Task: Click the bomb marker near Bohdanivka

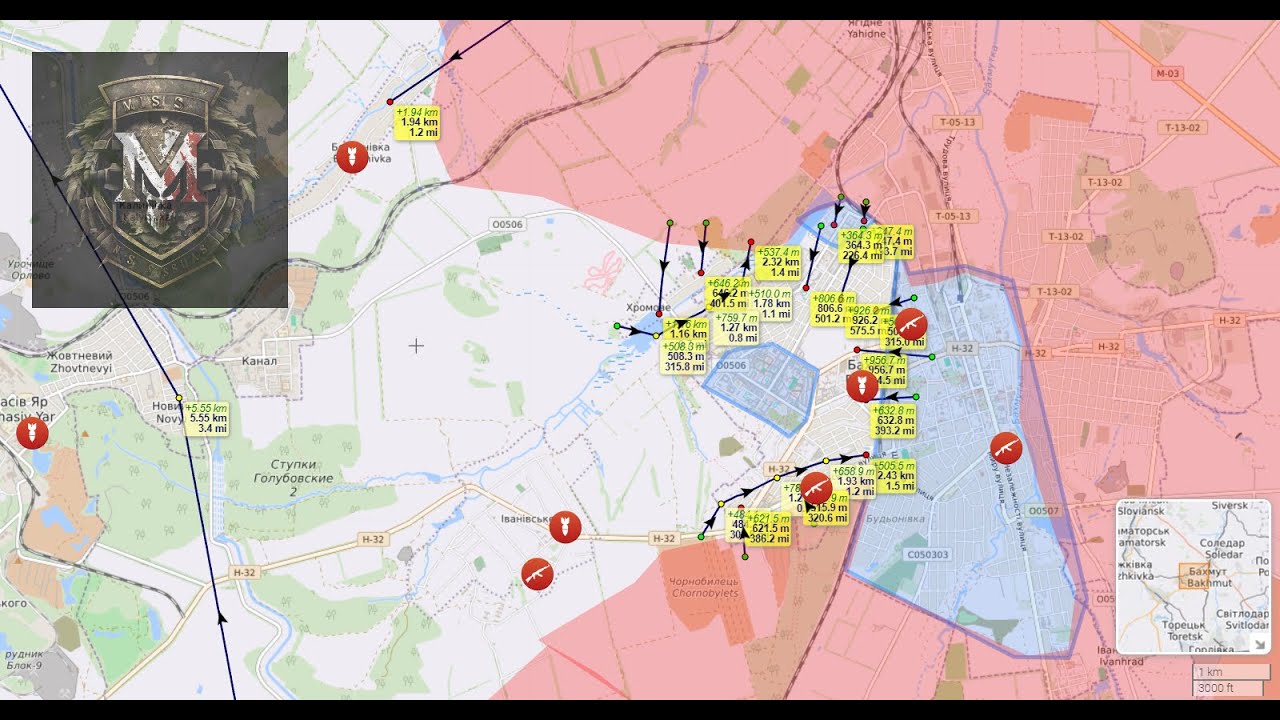Action: click(352, 157)
